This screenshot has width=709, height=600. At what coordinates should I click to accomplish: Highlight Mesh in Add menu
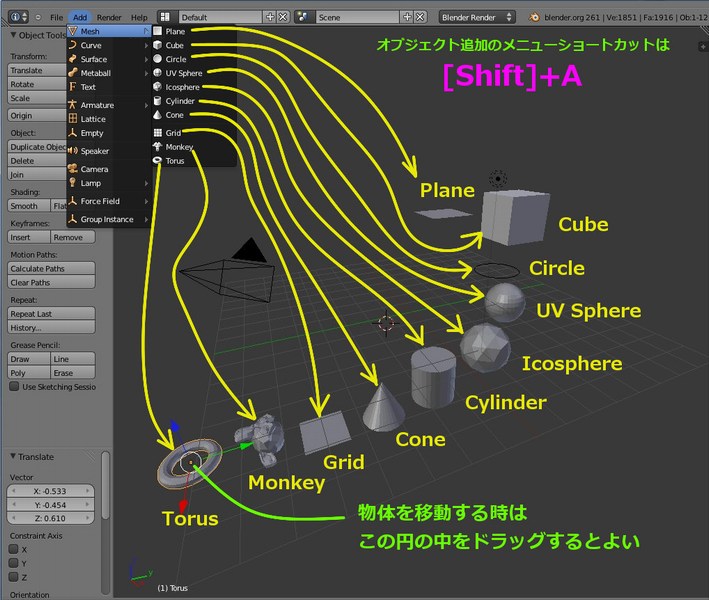click(109, 31)
